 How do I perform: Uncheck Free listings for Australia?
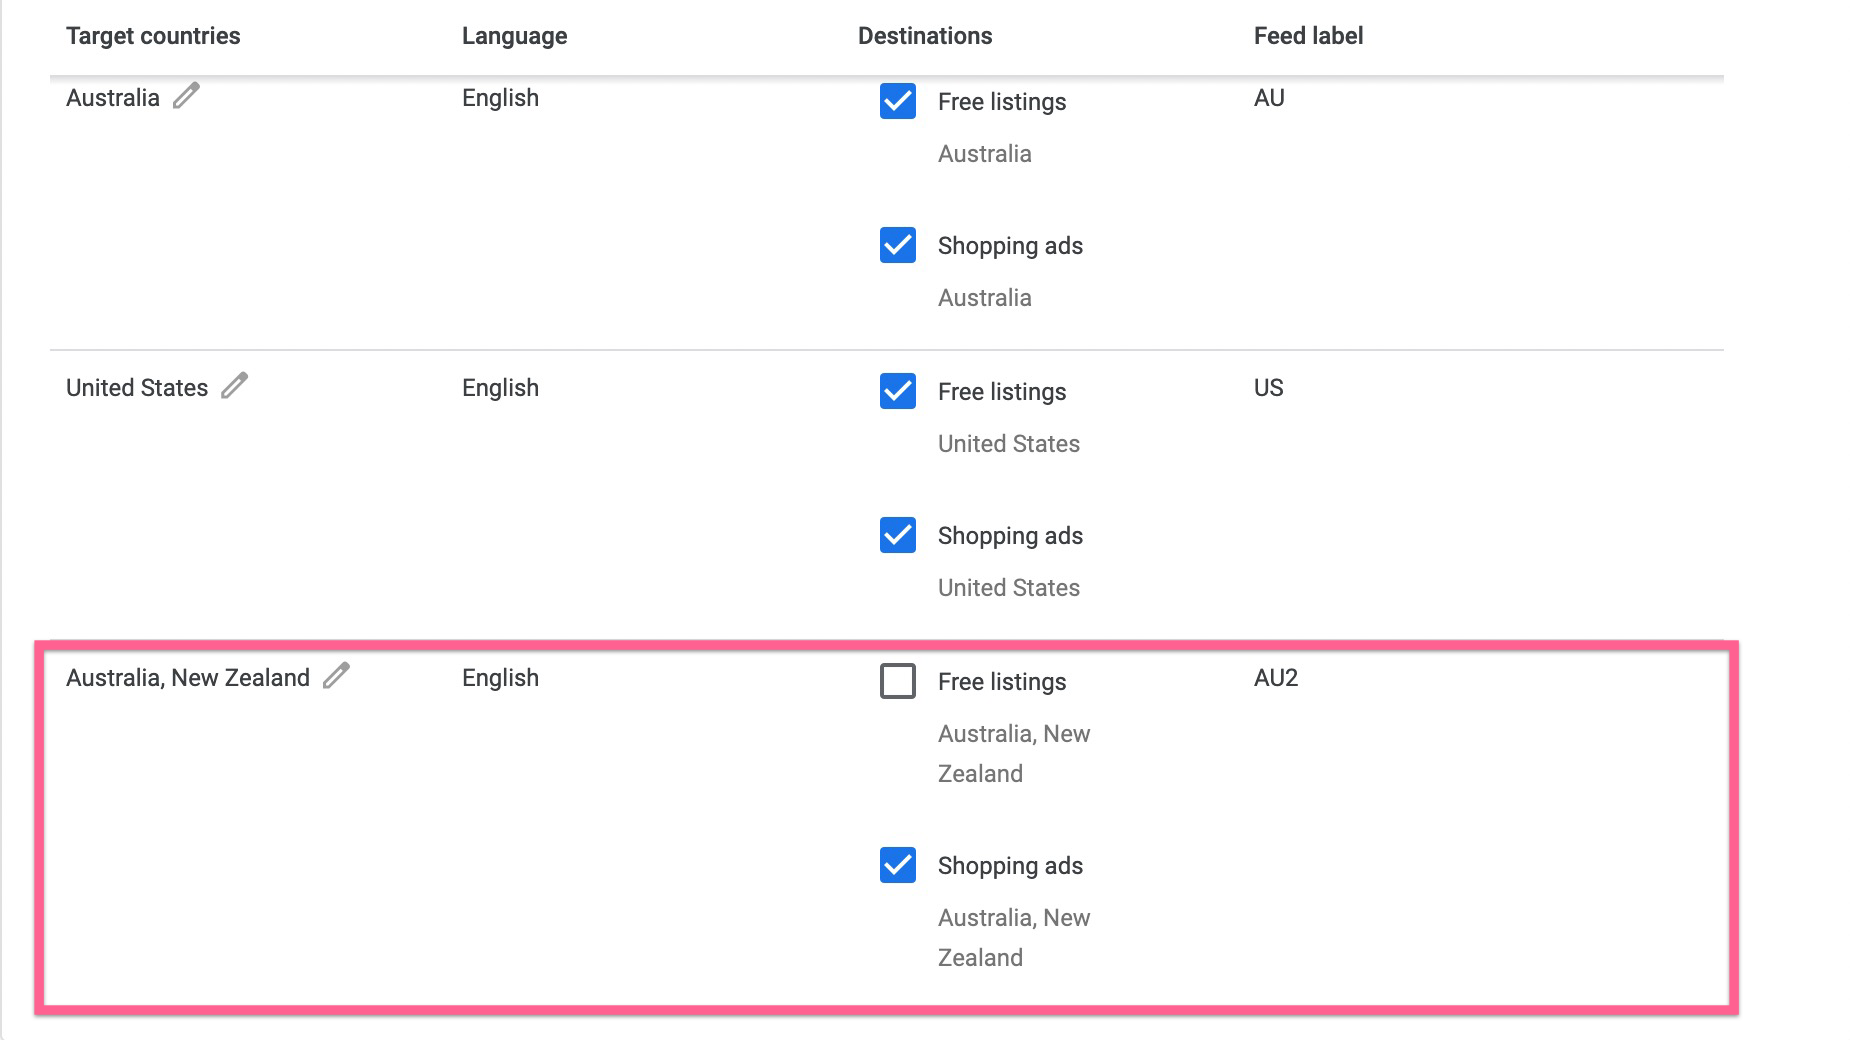pyautogui.click(x=898, y=101)
